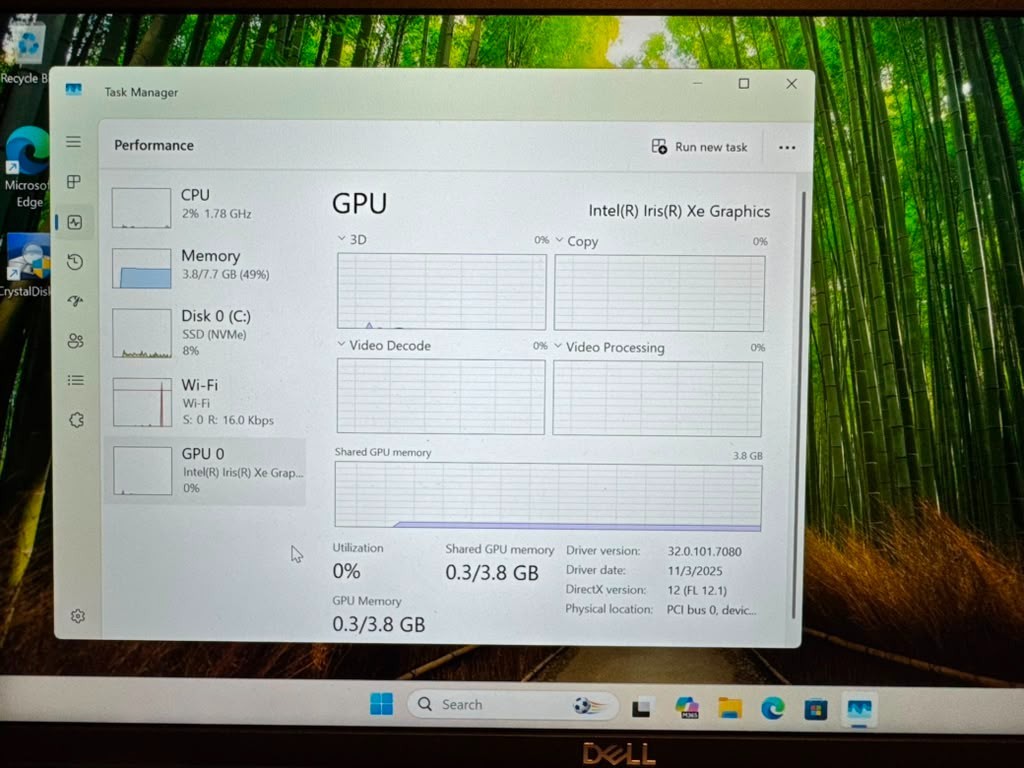
Task: Open the Task Manager hamburger navigation menu
Action: (74, 142)
